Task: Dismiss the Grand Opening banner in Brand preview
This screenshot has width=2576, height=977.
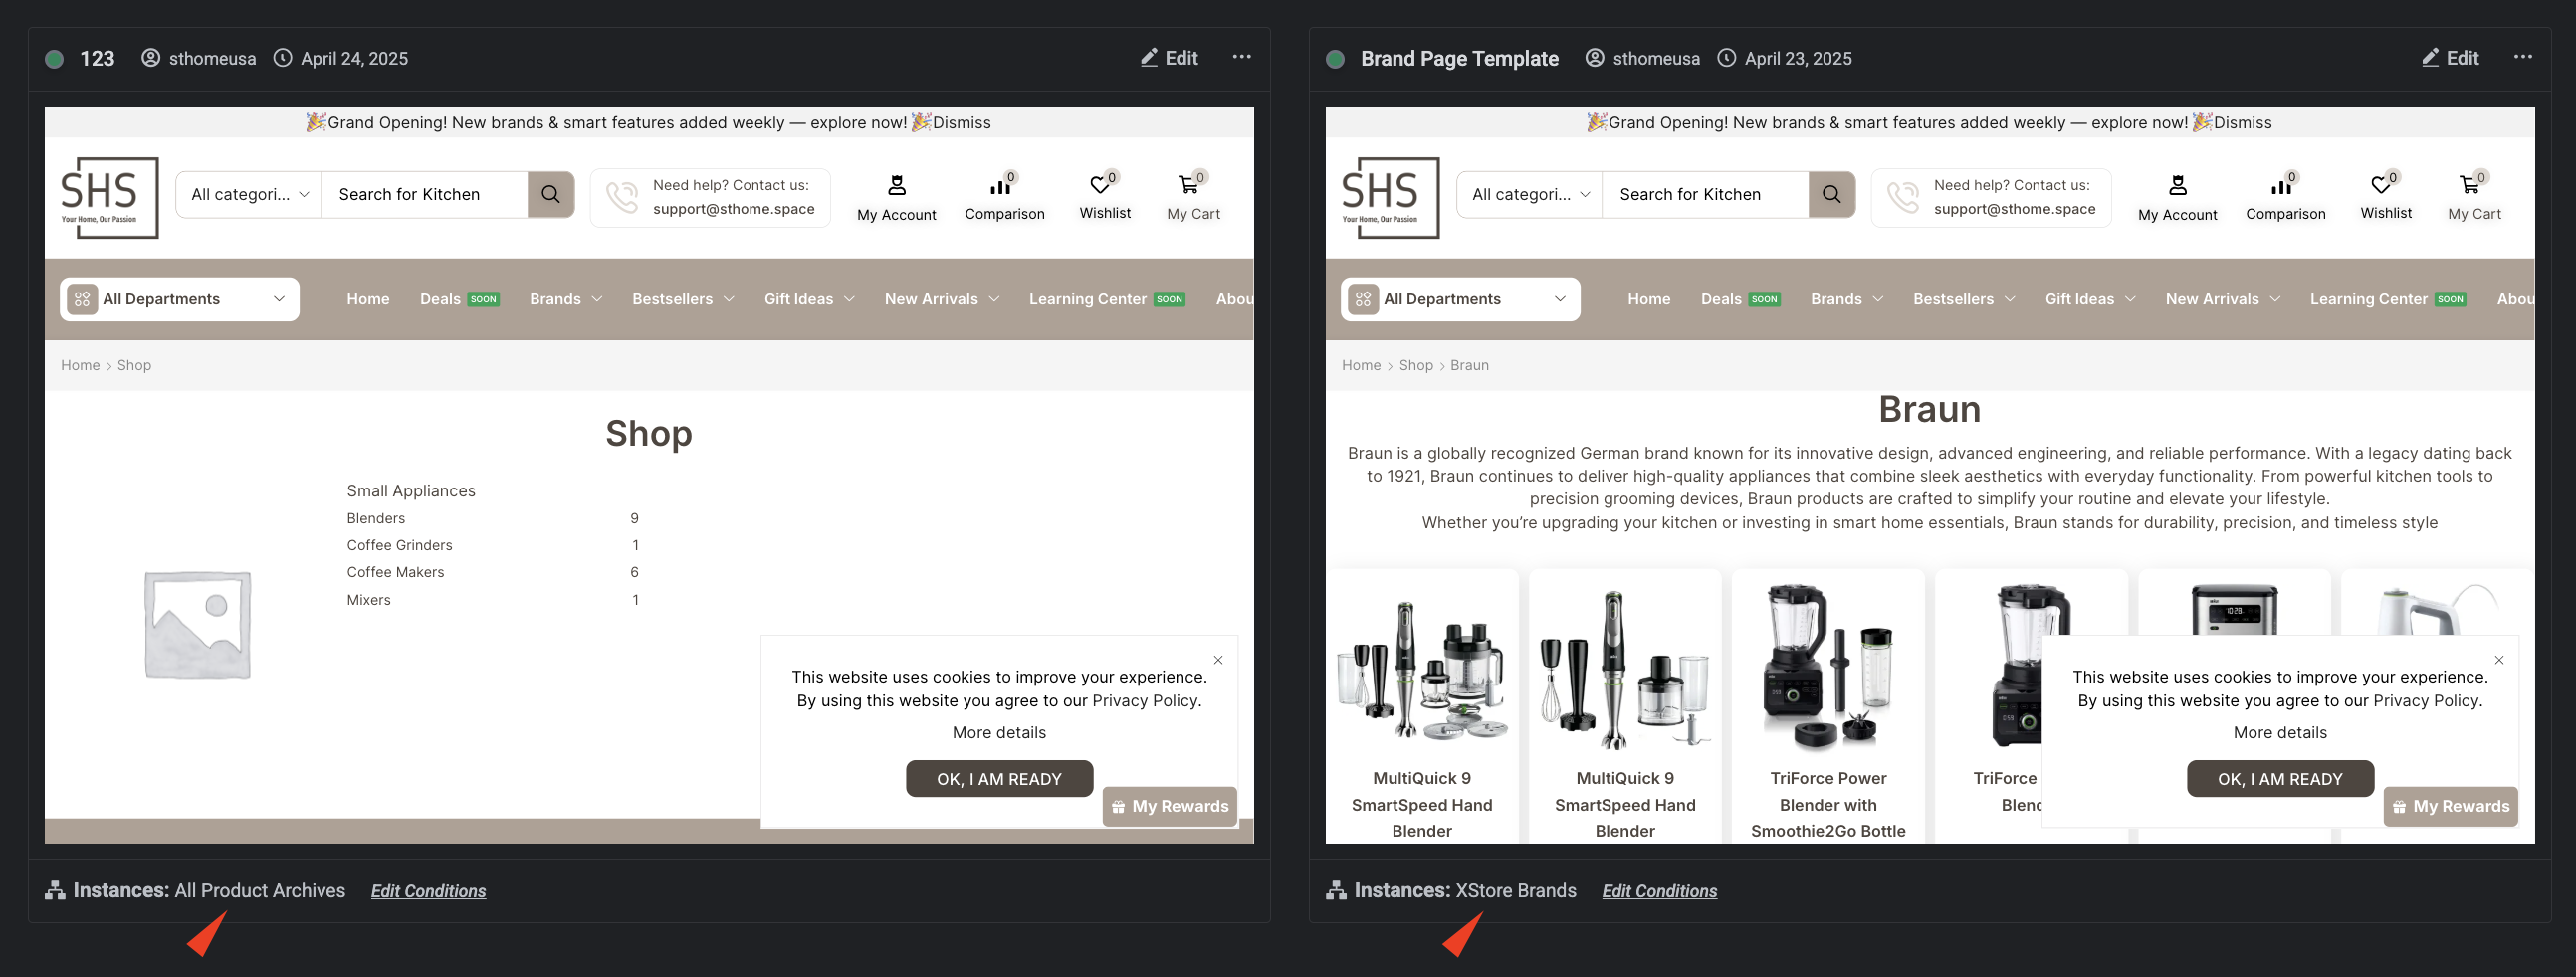Action: click(x=2242, y=123)
